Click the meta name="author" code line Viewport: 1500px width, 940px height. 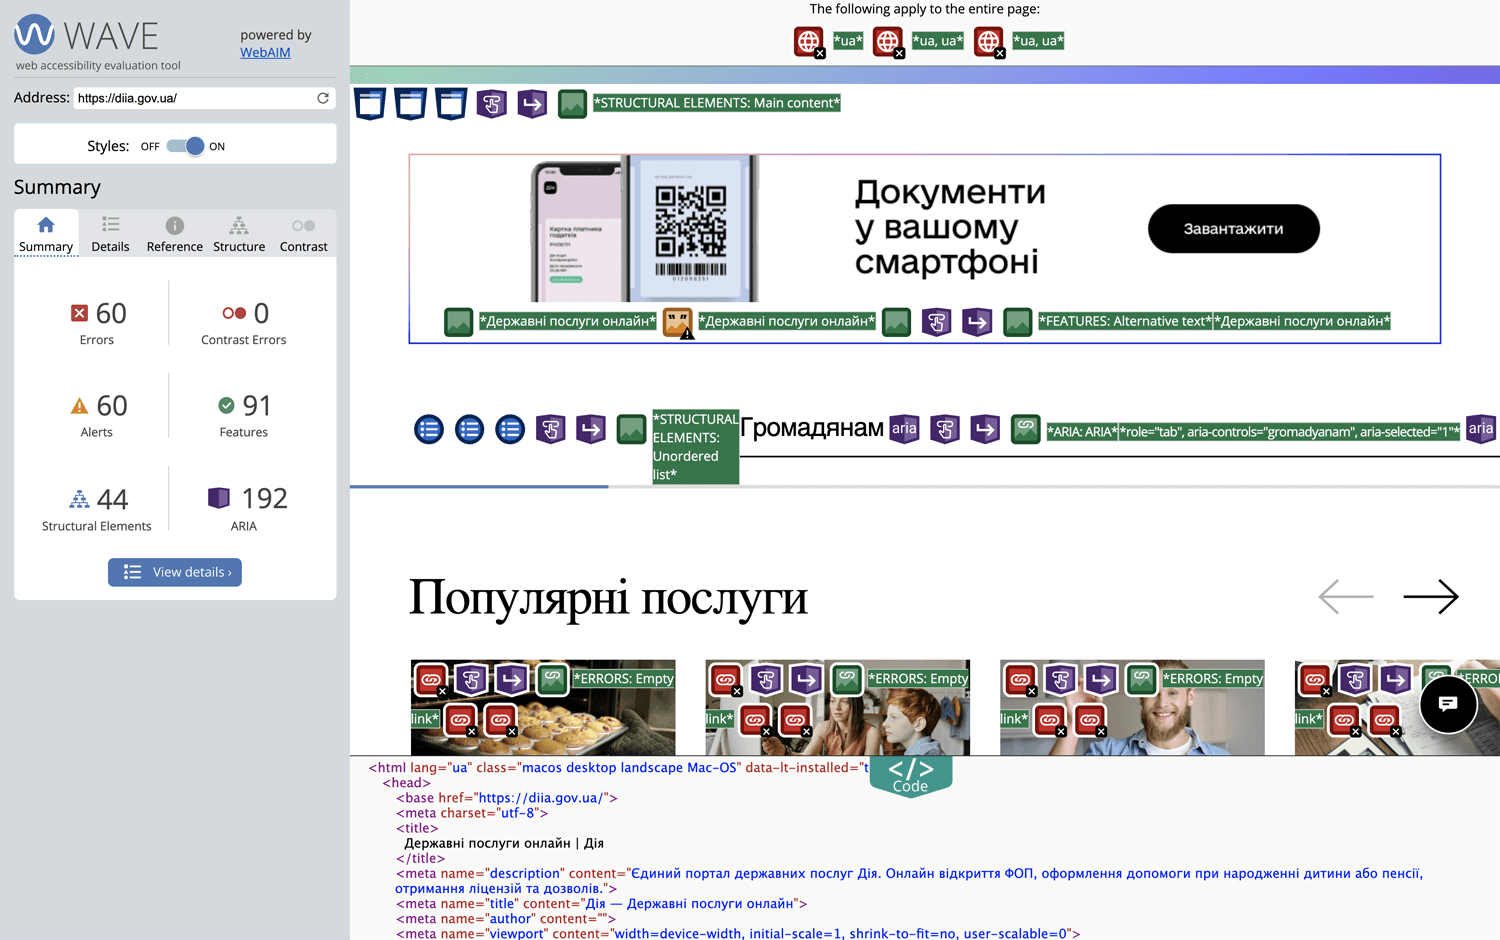tap(506, 919)
